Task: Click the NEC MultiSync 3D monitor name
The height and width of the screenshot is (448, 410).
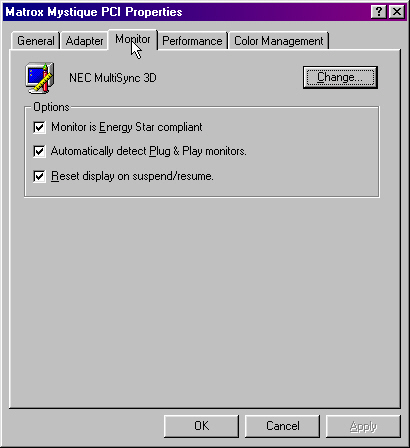Action: click(113, 78)
